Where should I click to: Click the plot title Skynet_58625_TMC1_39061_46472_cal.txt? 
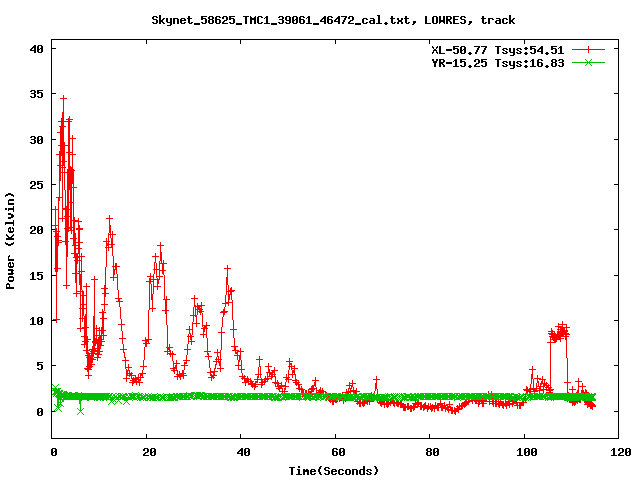coord(333,20)
